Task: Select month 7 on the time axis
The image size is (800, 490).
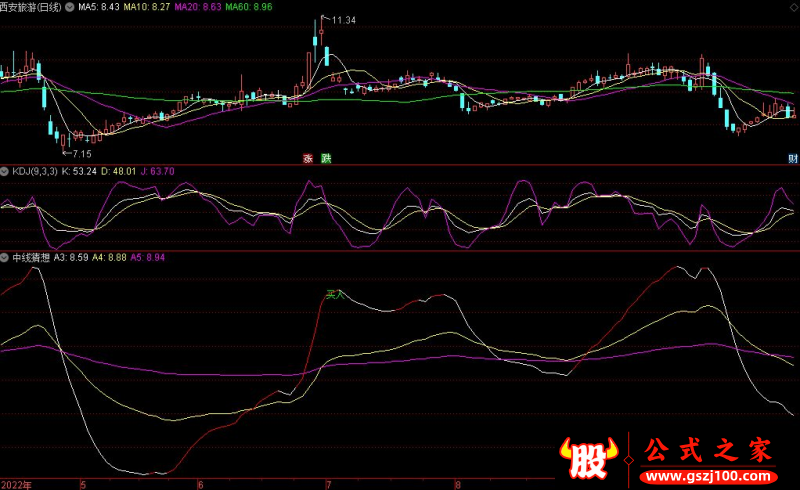Action: click(x=328, y=483)
